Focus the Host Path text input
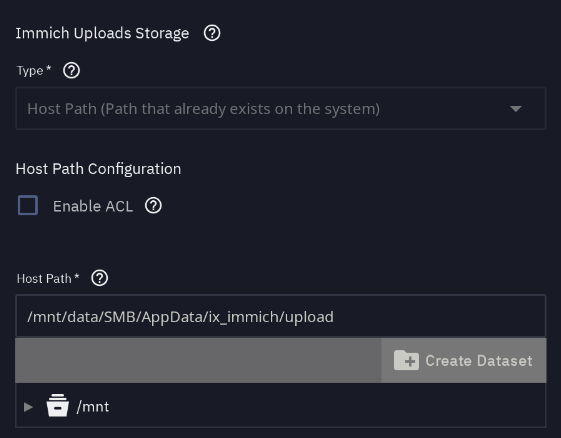561x438 pixels. [x=281, y=316]
